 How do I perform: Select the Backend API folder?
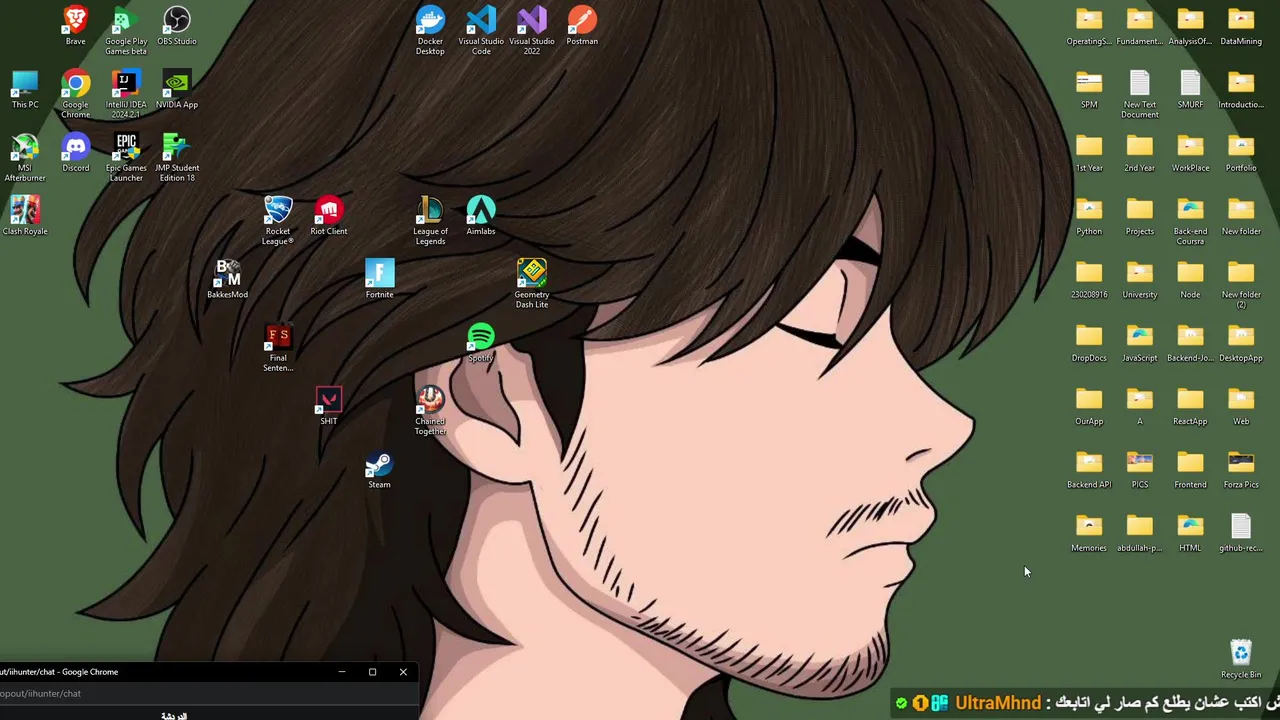[x=1089, y=468]
